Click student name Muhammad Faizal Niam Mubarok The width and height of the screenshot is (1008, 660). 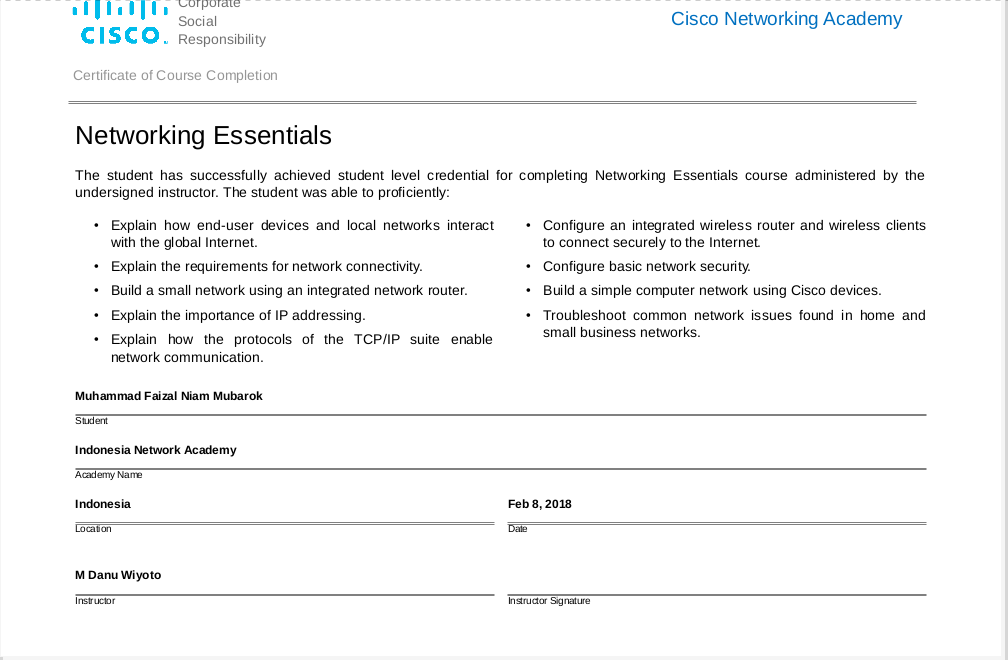[x=168, y=396]
